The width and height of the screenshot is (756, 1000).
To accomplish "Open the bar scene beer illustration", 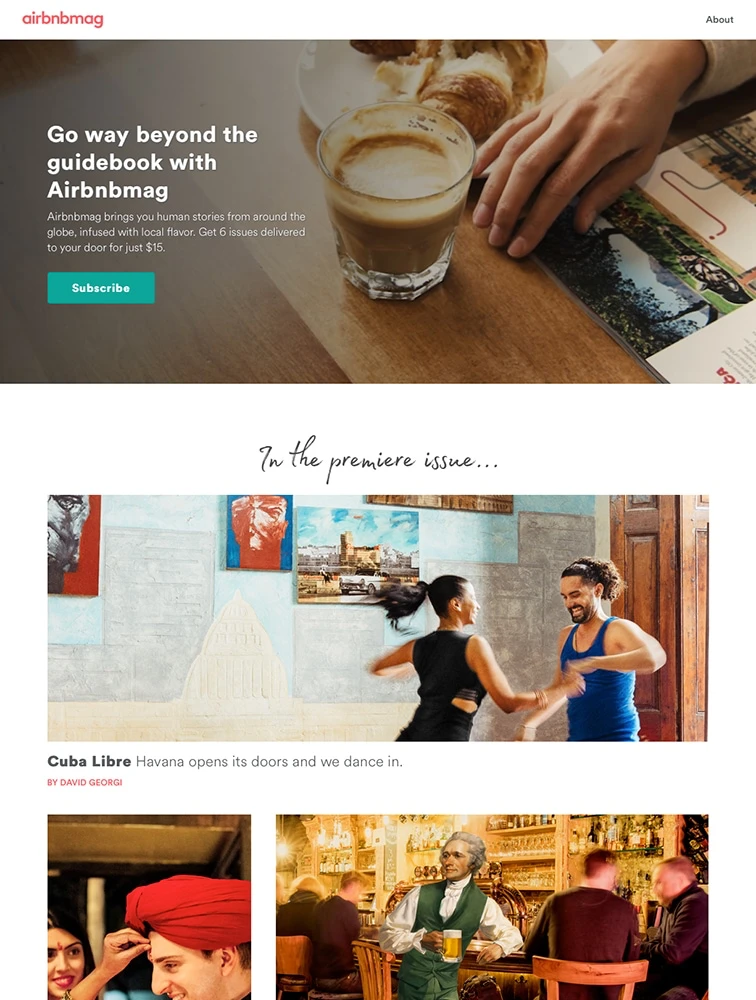I will click(x=492, y=907).
